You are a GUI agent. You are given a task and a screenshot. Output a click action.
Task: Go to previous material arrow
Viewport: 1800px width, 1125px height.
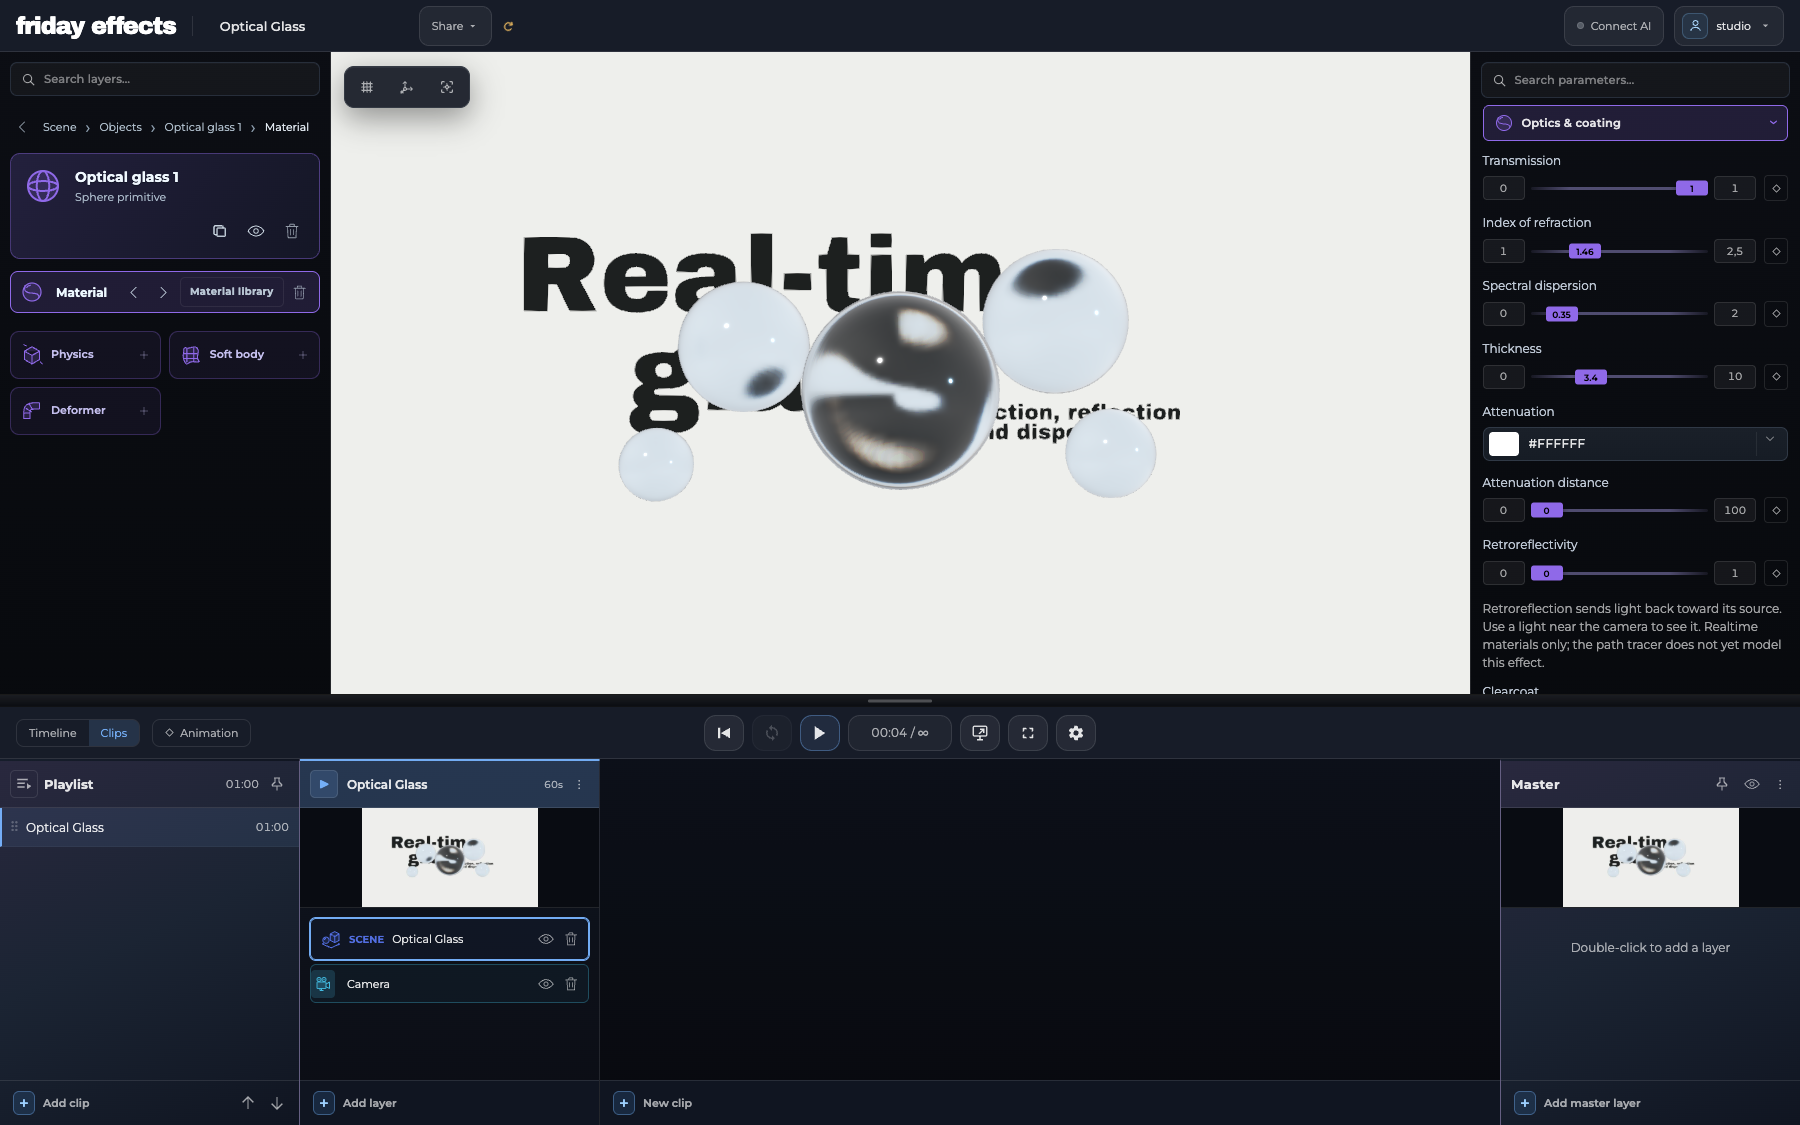click(x=134, y=292)
